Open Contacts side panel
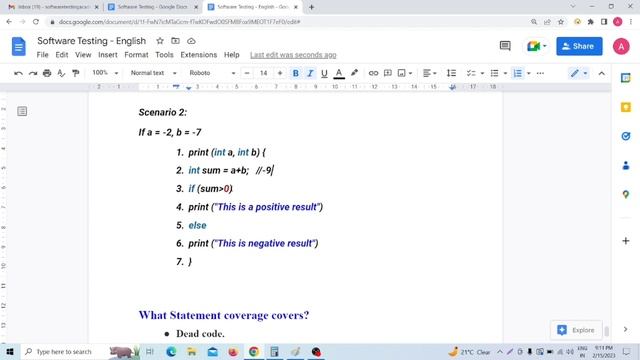This screenshot has height=360, width=640. (x=625, y=166)
